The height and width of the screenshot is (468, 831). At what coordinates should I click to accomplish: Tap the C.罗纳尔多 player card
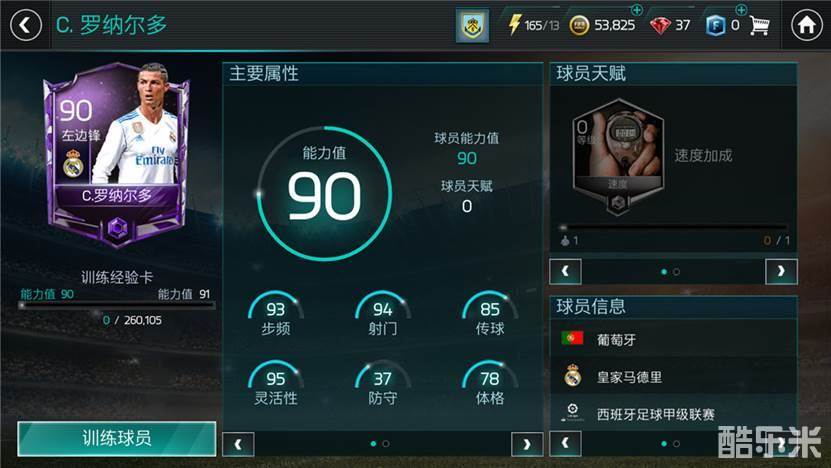(x=116, y=154)
